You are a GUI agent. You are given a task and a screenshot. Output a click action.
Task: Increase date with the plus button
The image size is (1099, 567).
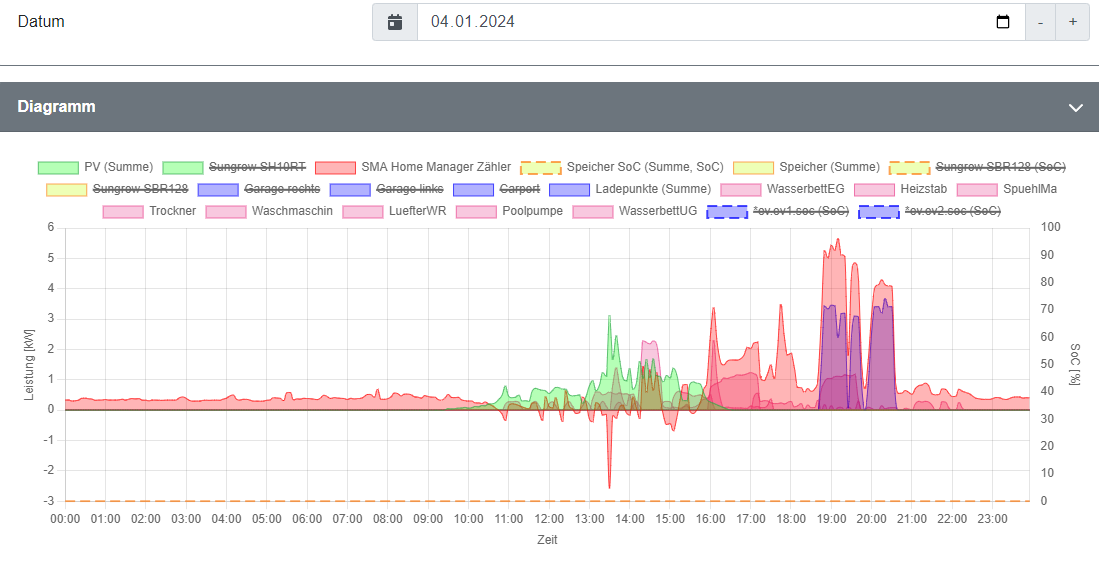point(1073,22)
